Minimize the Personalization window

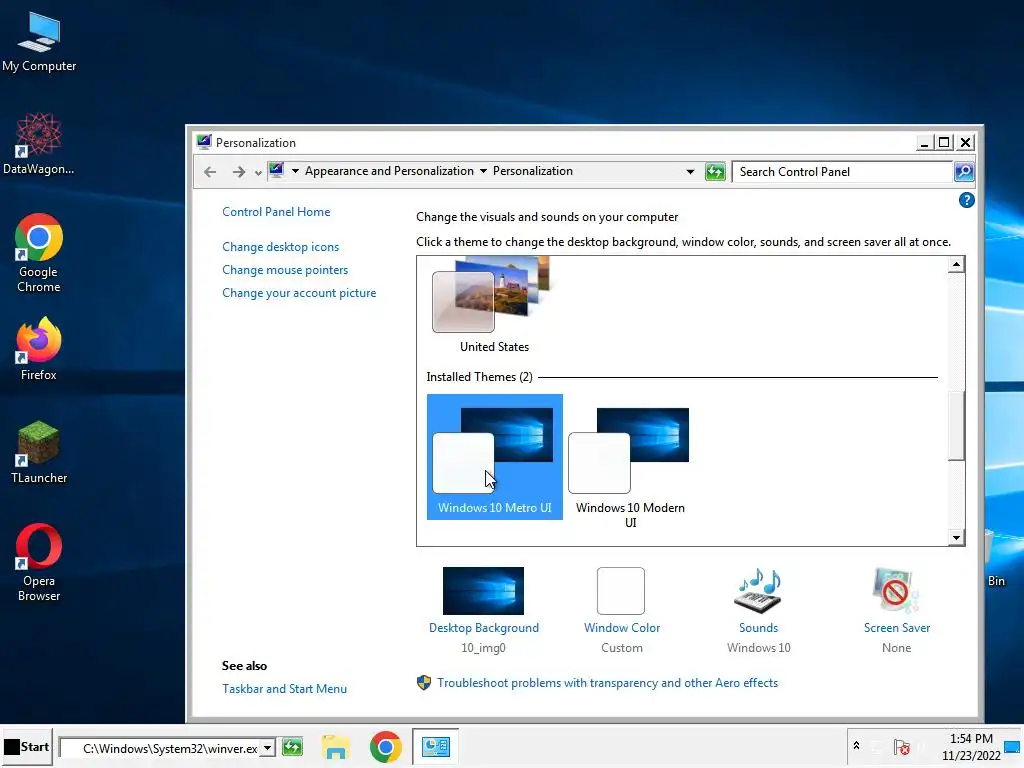923,142
